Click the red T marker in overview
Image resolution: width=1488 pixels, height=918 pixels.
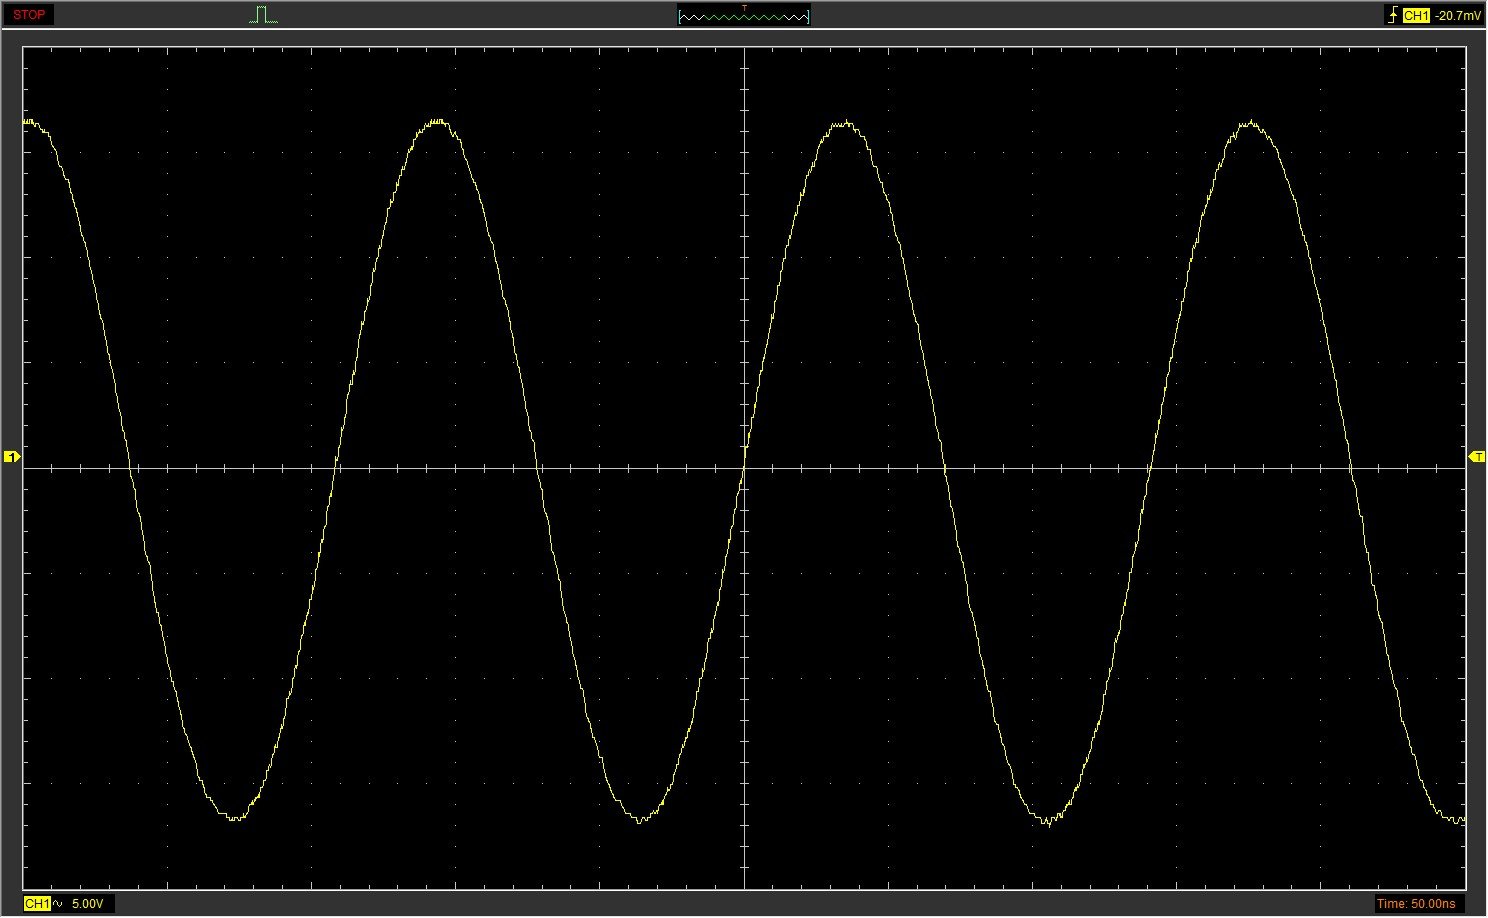click(x=744, y=8)
